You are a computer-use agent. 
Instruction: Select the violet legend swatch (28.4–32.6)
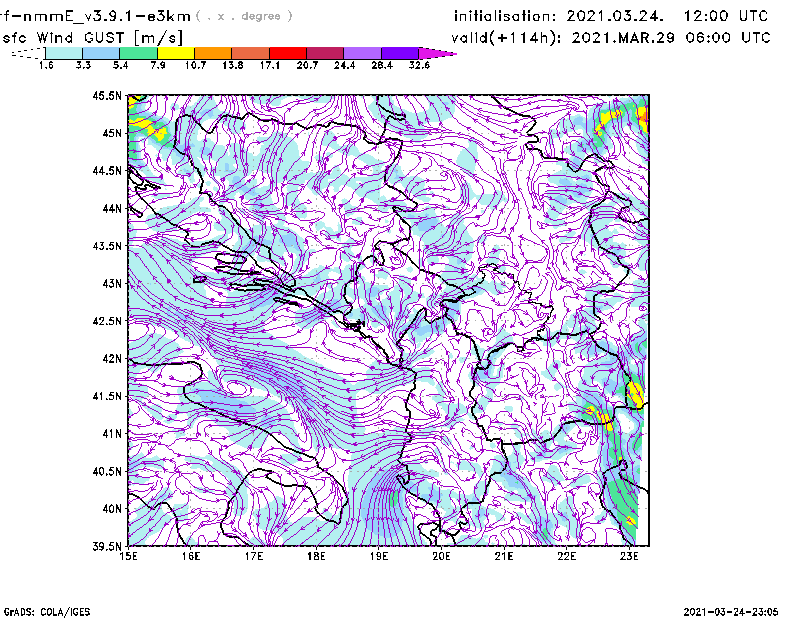pos(400,53)
